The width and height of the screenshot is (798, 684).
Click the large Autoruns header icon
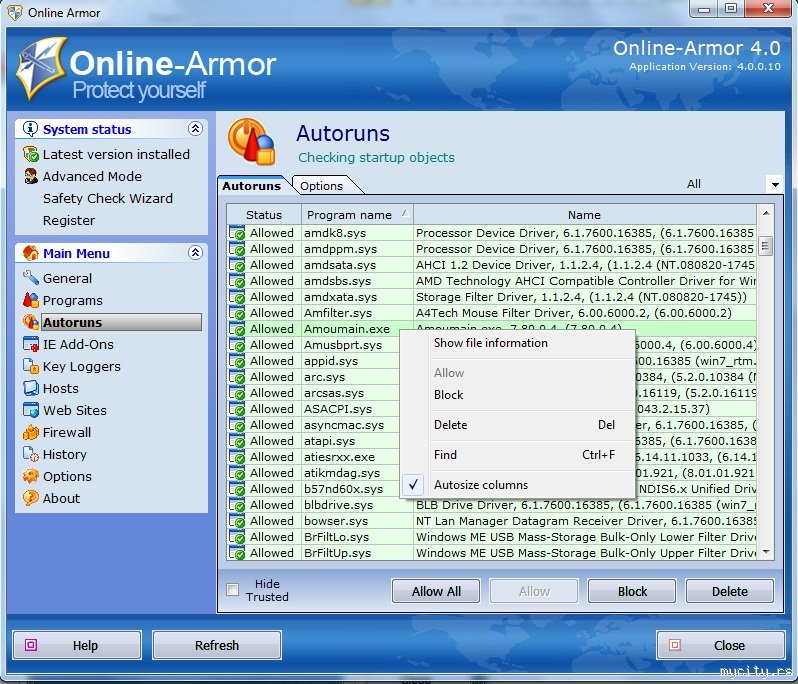pos(252,141)
